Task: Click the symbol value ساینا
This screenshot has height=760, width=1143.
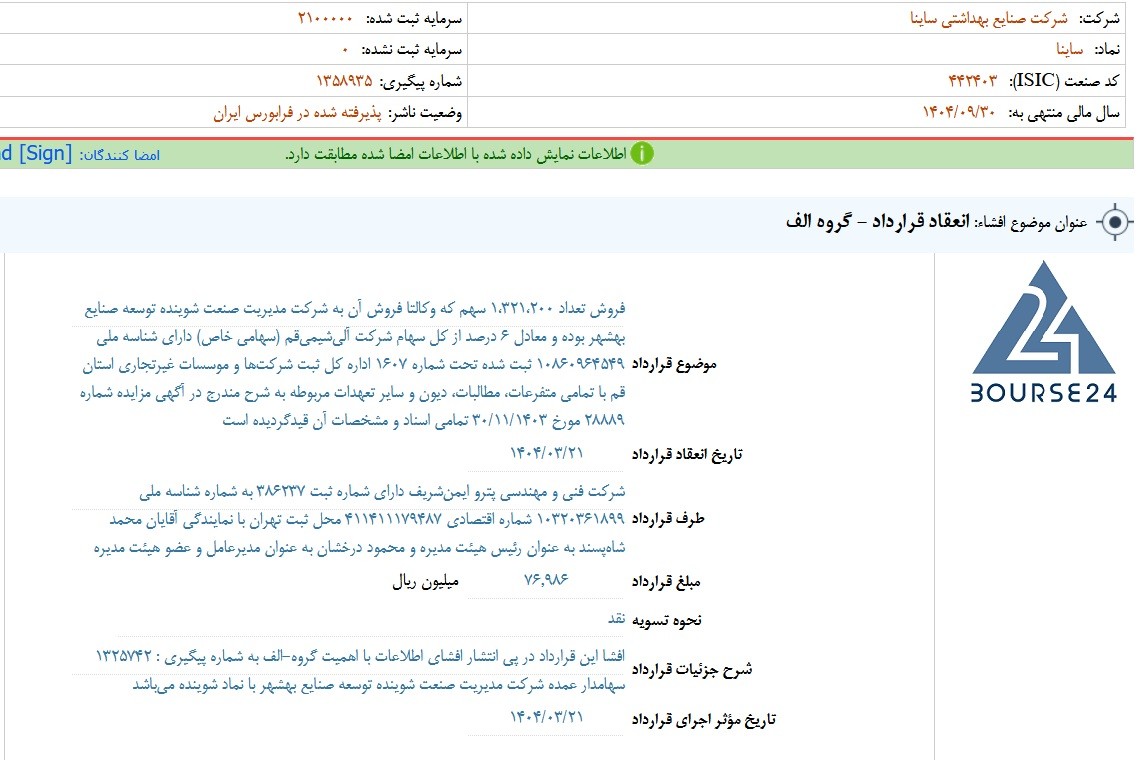Action: (x=1069, y=50)
